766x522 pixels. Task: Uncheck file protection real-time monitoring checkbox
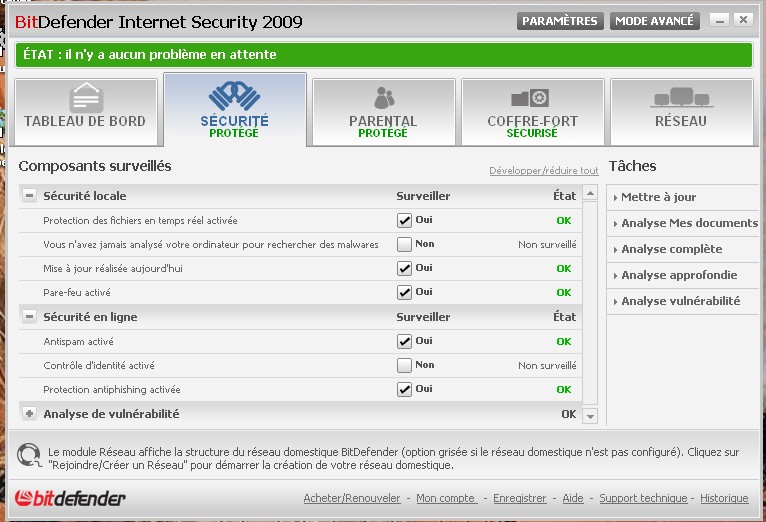(404, 220)
